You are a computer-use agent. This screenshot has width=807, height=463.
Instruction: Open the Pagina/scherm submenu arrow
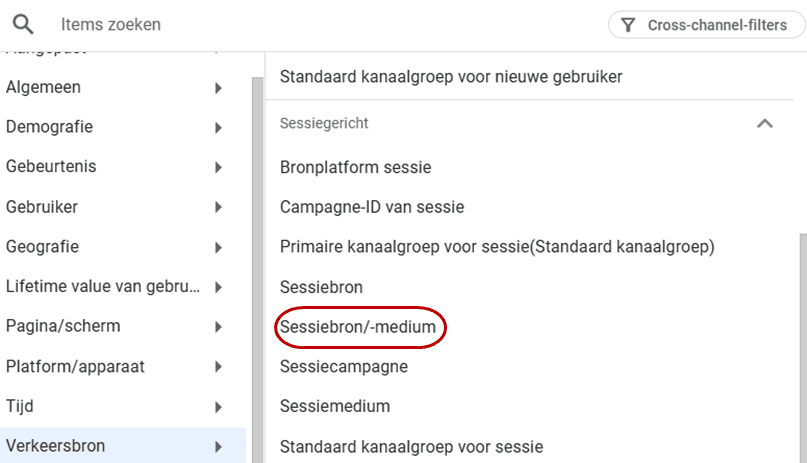click(218, 327)
